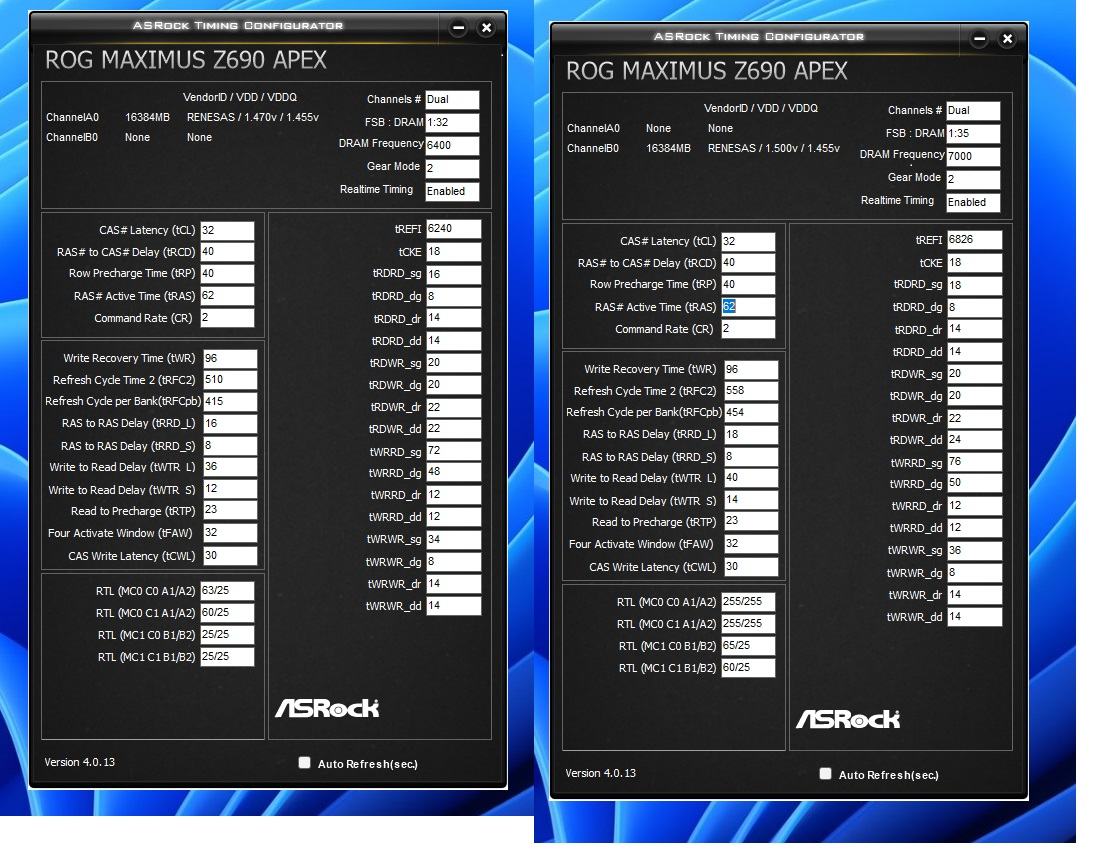Click FSB : DRAM field showing 1:35

tap(973, 134)
